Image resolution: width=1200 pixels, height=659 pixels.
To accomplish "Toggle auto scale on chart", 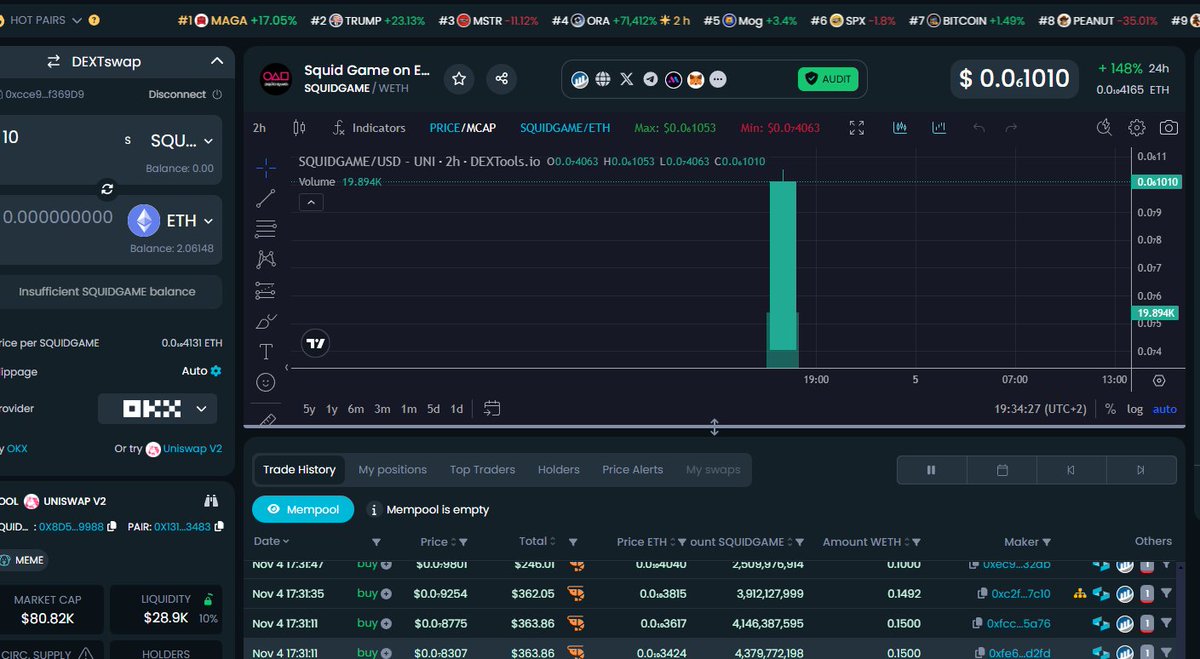I will pos(1165,409).
